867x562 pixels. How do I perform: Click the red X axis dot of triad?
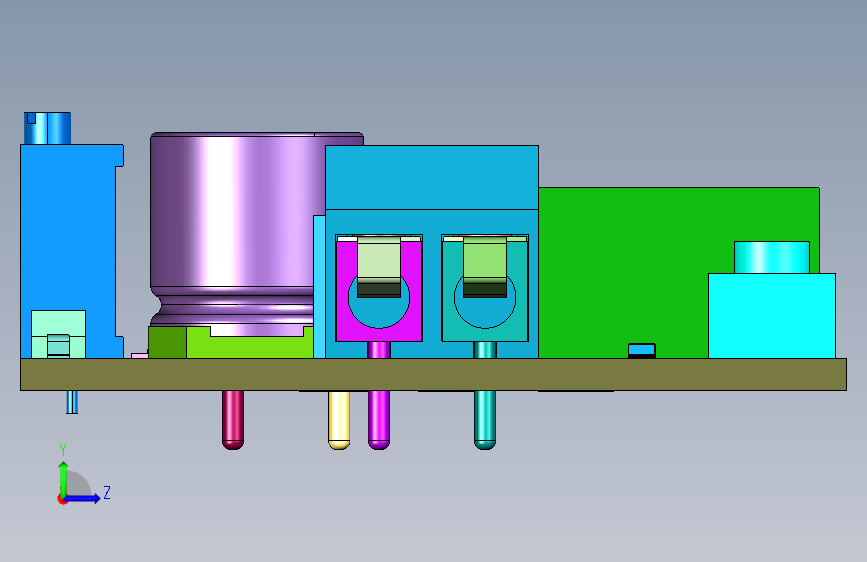62,499
